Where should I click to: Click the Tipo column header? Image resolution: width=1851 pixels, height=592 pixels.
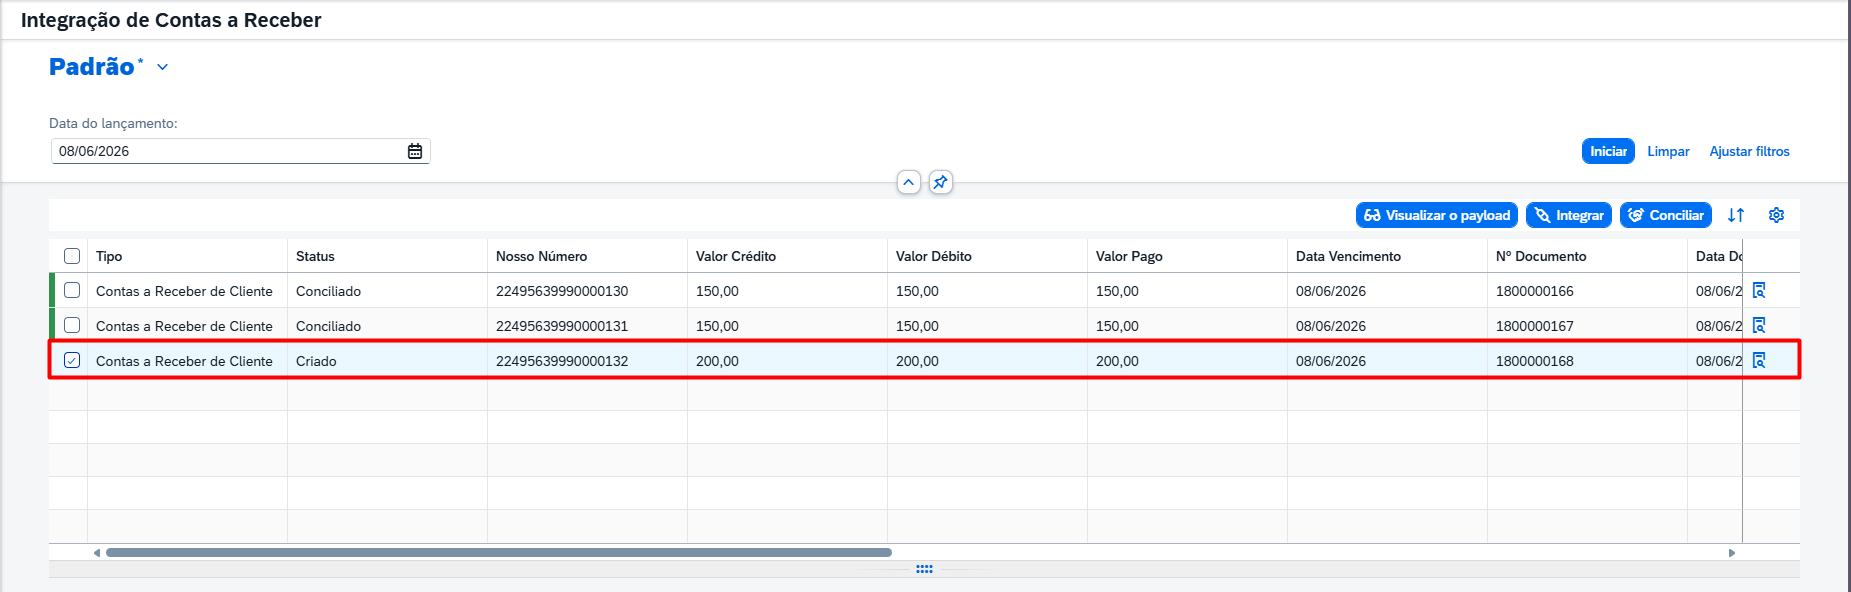tap(187, 256)
